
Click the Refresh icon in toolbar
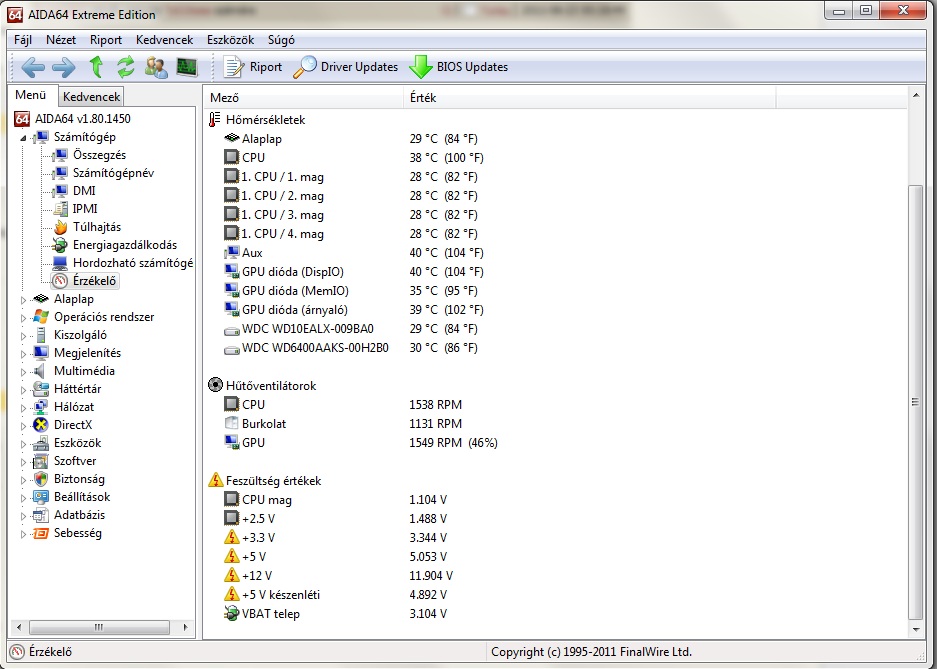click(125, 67)
